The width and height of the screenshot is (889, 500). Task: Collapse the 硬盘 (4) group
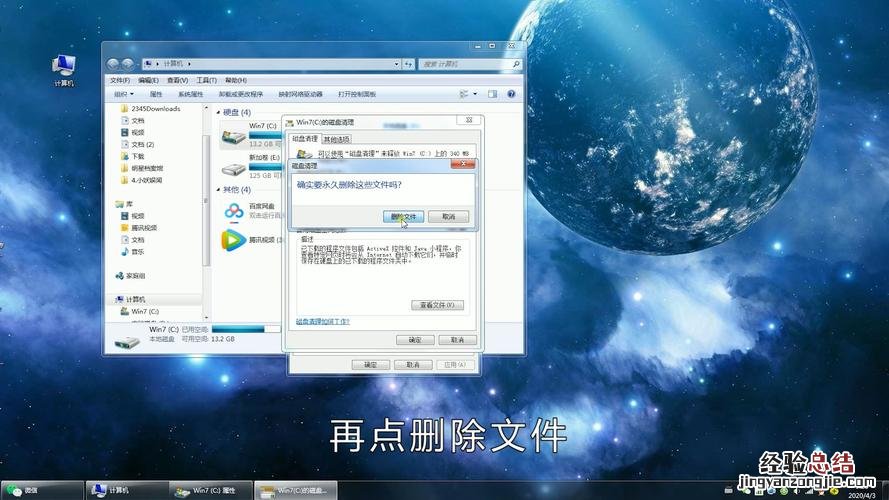219,112
